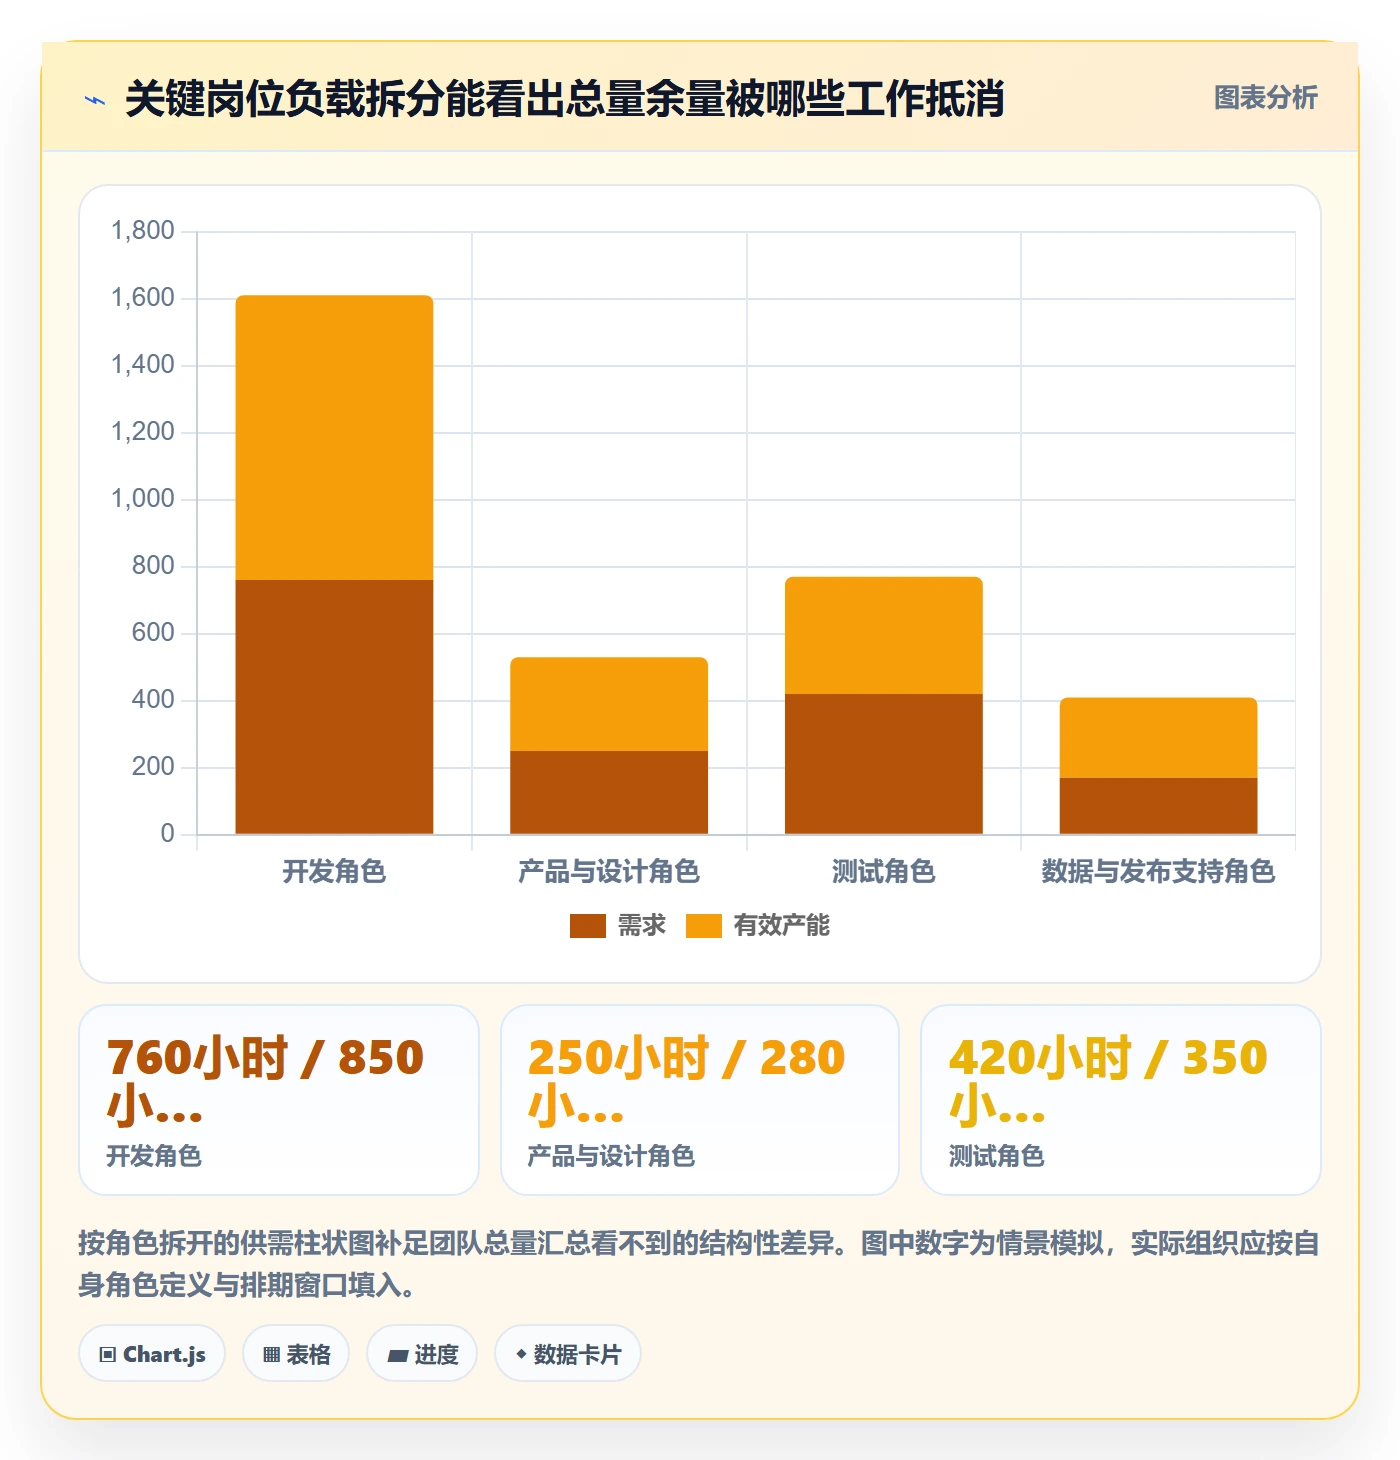The height and width of the screenshot is (1460, 1400).
Task: Click the 需求 bar segment for 产品与设计角色
Action: [609, 792]
